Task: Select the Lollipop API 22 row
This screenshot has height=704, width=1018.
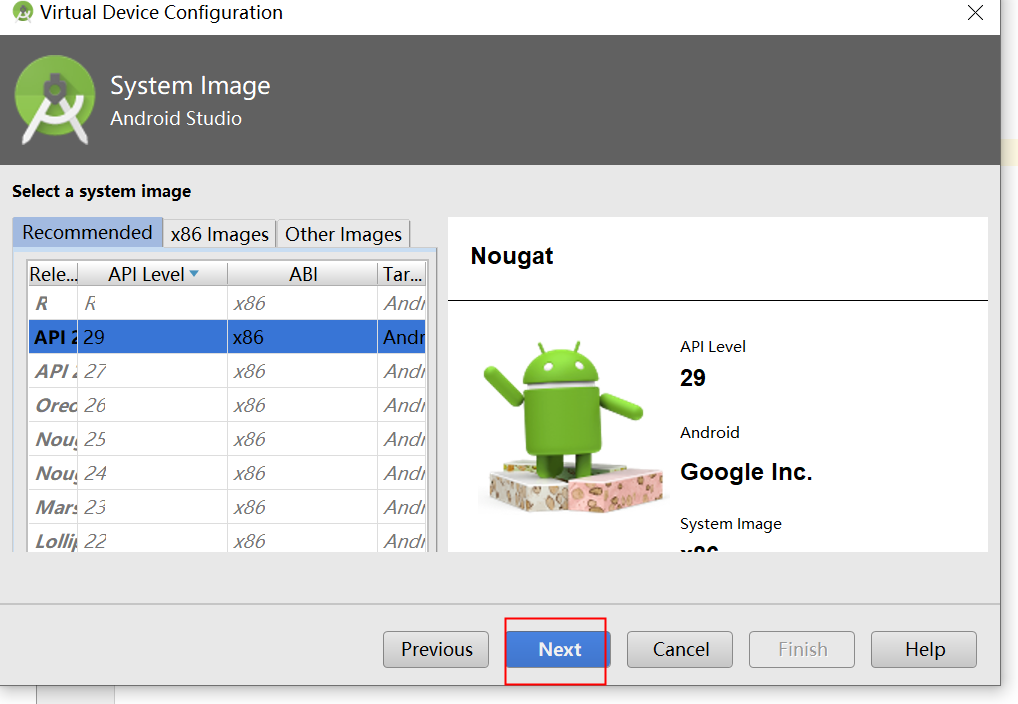Action: click(227, 539)
